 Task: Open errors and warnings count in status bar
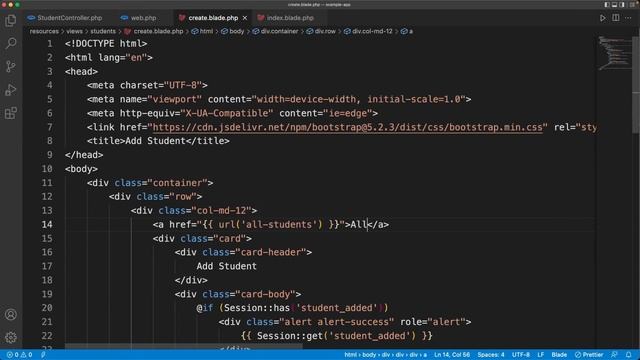pyautogui.click(x=20, y=355)
